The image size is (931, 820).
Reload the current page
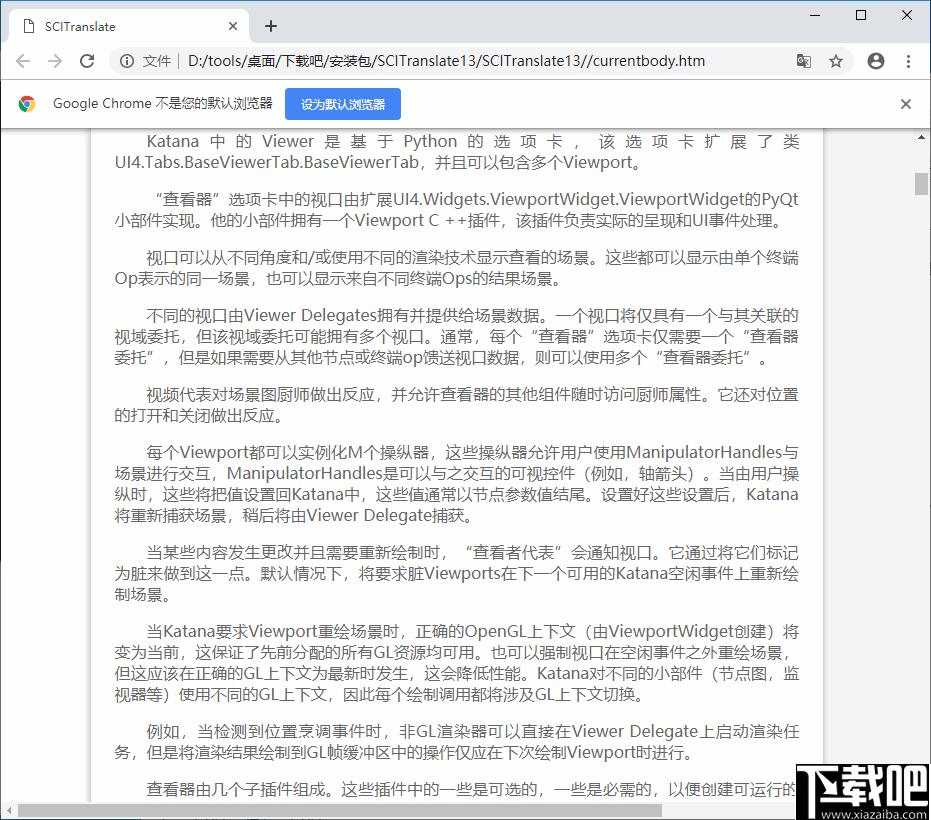pos(87,61)
